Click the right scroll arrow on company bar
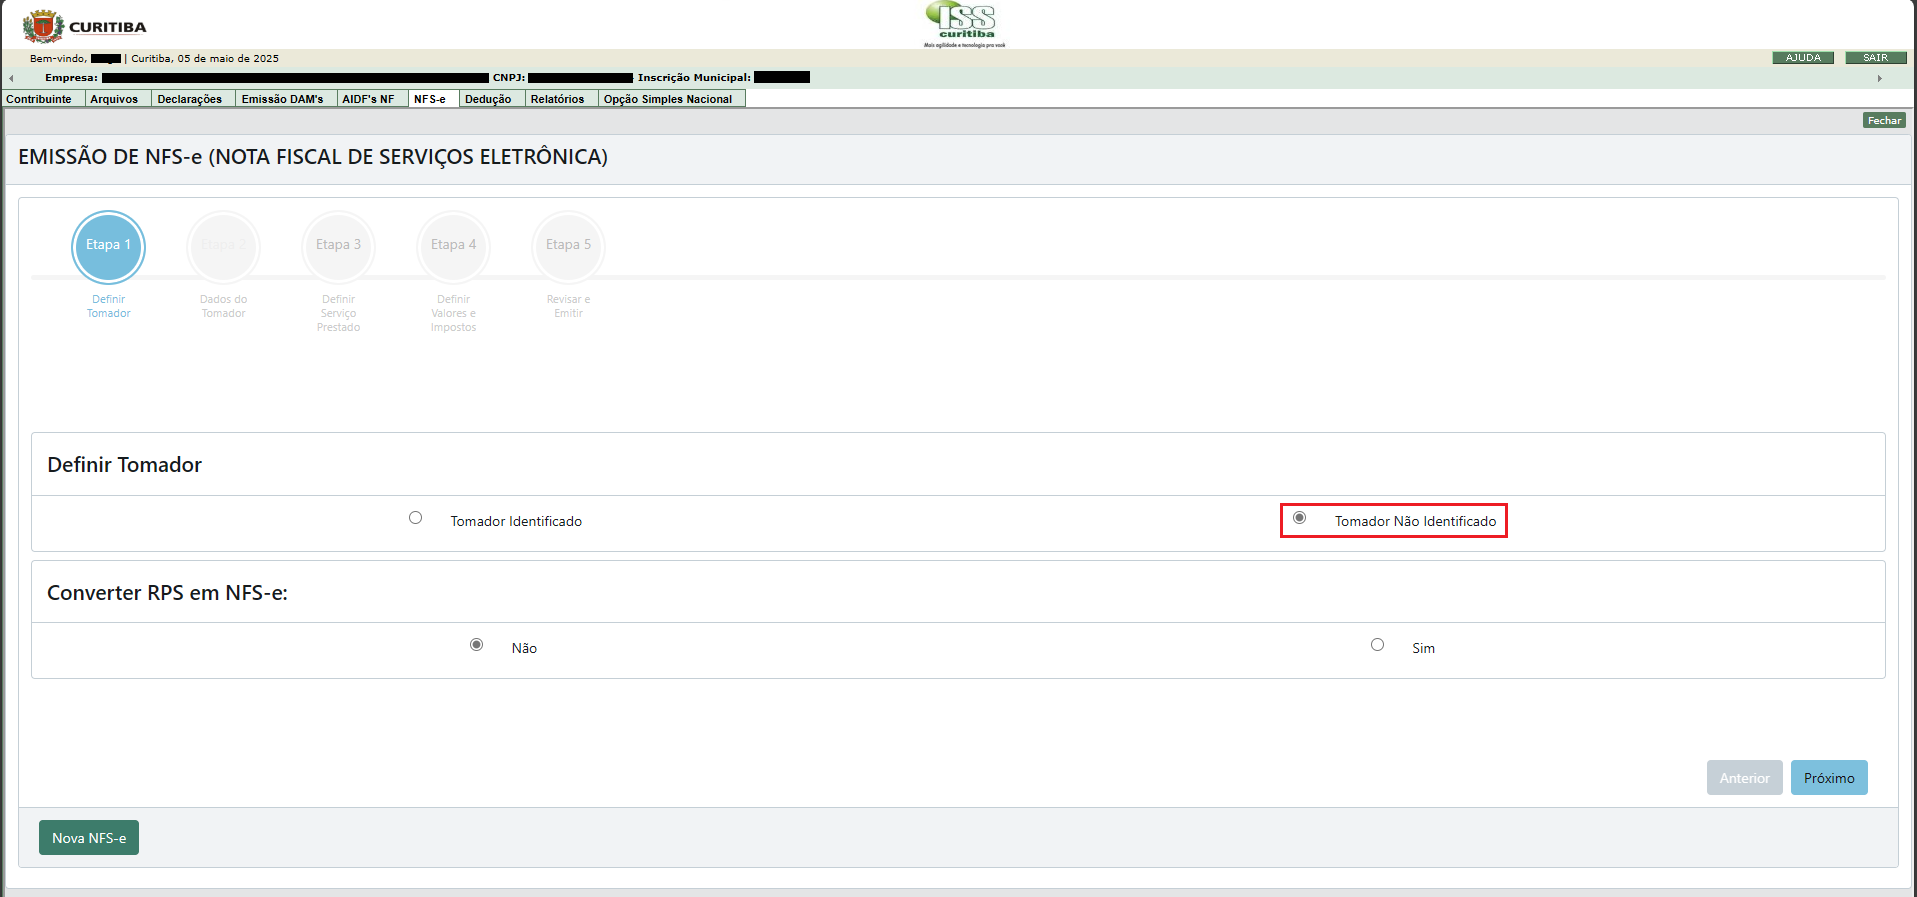Image resolution: width=1917 pixels, height=897 pixels. [1879, 78]
